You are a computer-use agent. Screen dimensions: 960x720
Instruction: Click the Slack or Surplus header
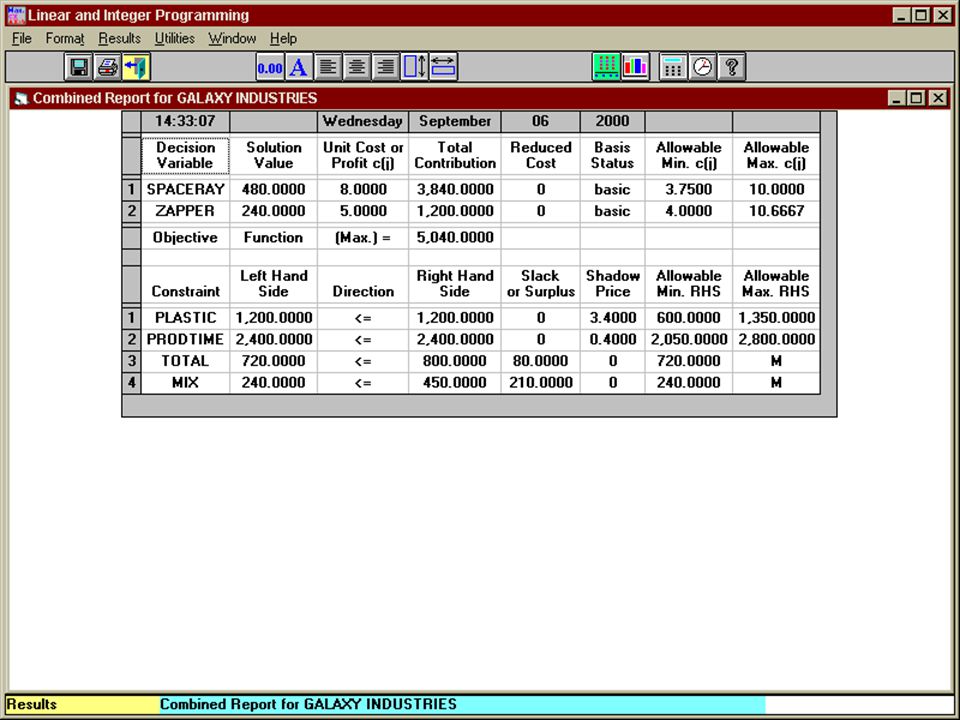[x=541, y=284]
